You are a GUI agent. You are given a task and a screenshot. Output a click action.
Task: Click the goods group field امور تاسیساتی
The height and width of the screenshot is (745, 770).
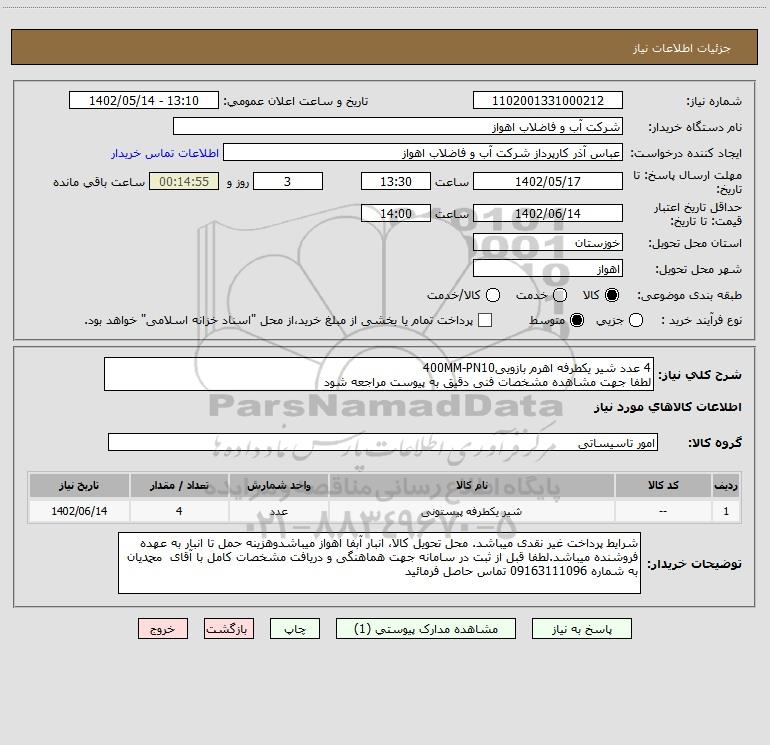tap(383, 442)
